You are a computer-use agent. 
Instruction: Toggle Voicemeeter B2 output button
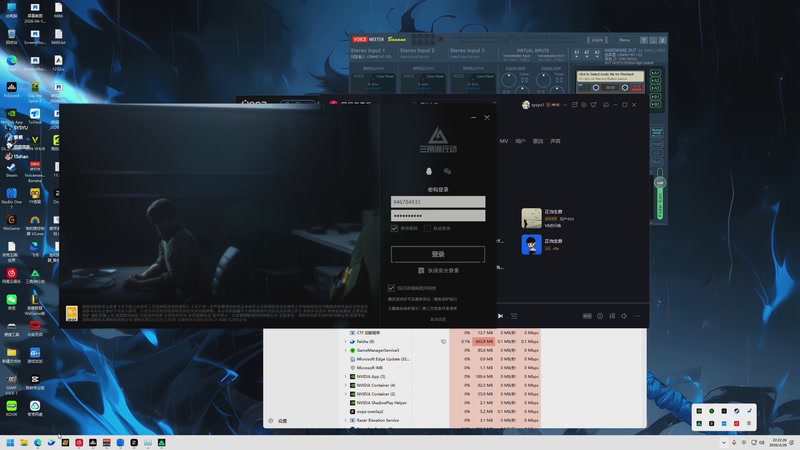656,104
